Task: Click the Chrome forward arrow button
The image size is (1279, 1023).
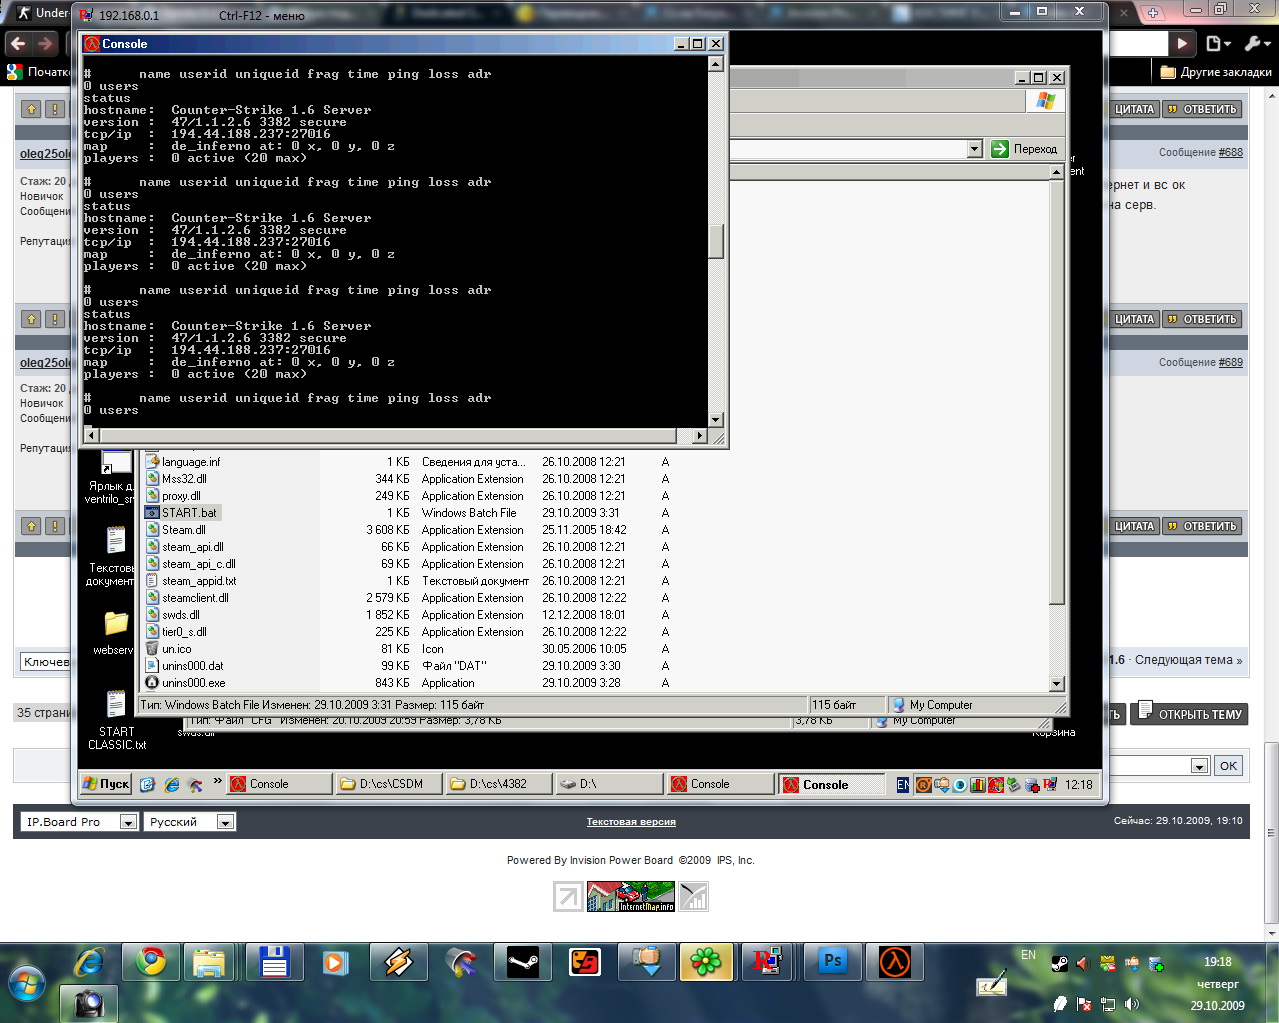Action: (45, 43)
